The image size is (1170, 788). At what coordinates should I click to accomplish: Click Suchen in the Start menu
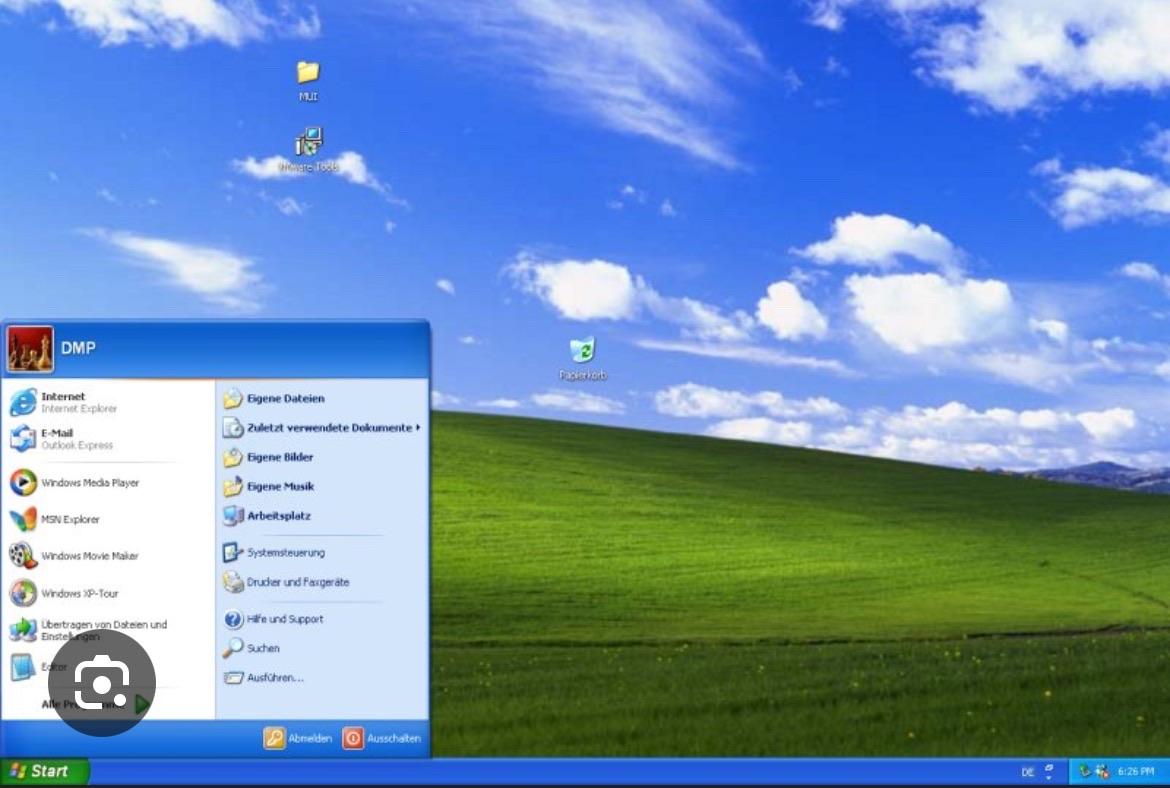[322, 648]
